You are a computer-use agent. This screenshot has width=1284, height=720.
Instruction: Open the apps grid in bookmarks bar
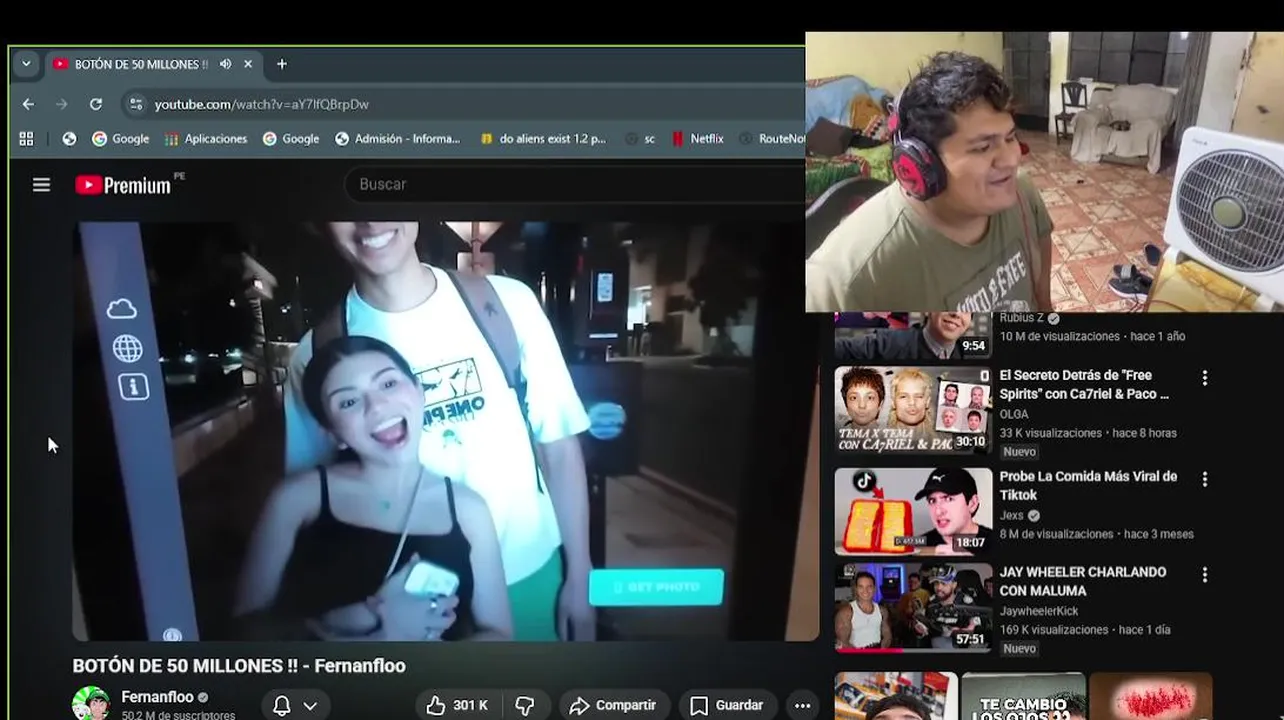point(26,139)
